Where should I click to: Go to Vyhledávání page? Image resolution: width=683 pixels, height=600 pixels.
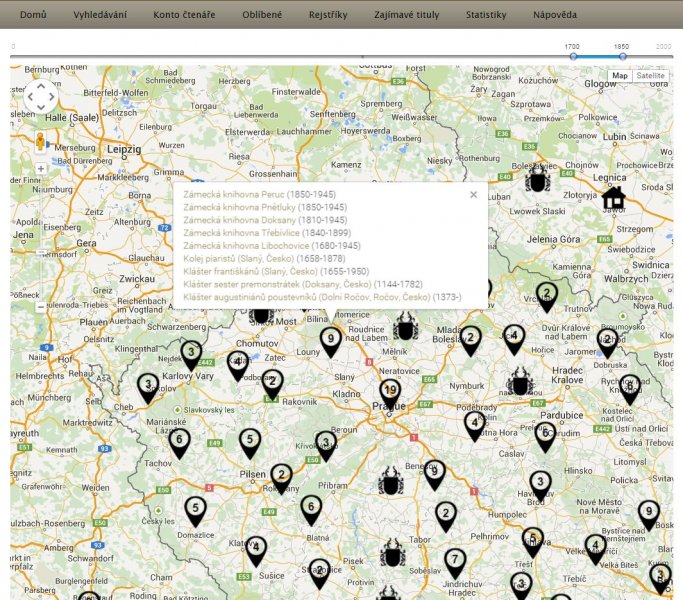pos(100,15)
